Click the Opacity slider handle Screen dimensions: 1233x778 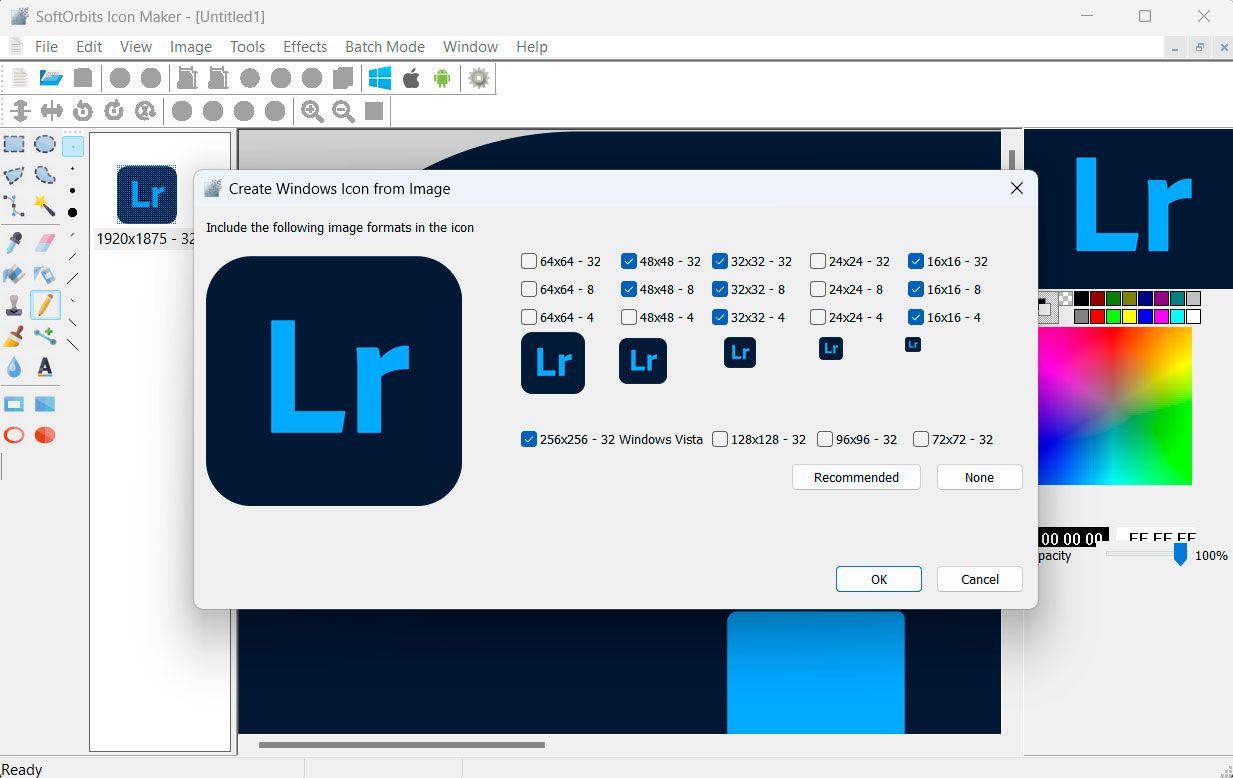point(1180,554)
